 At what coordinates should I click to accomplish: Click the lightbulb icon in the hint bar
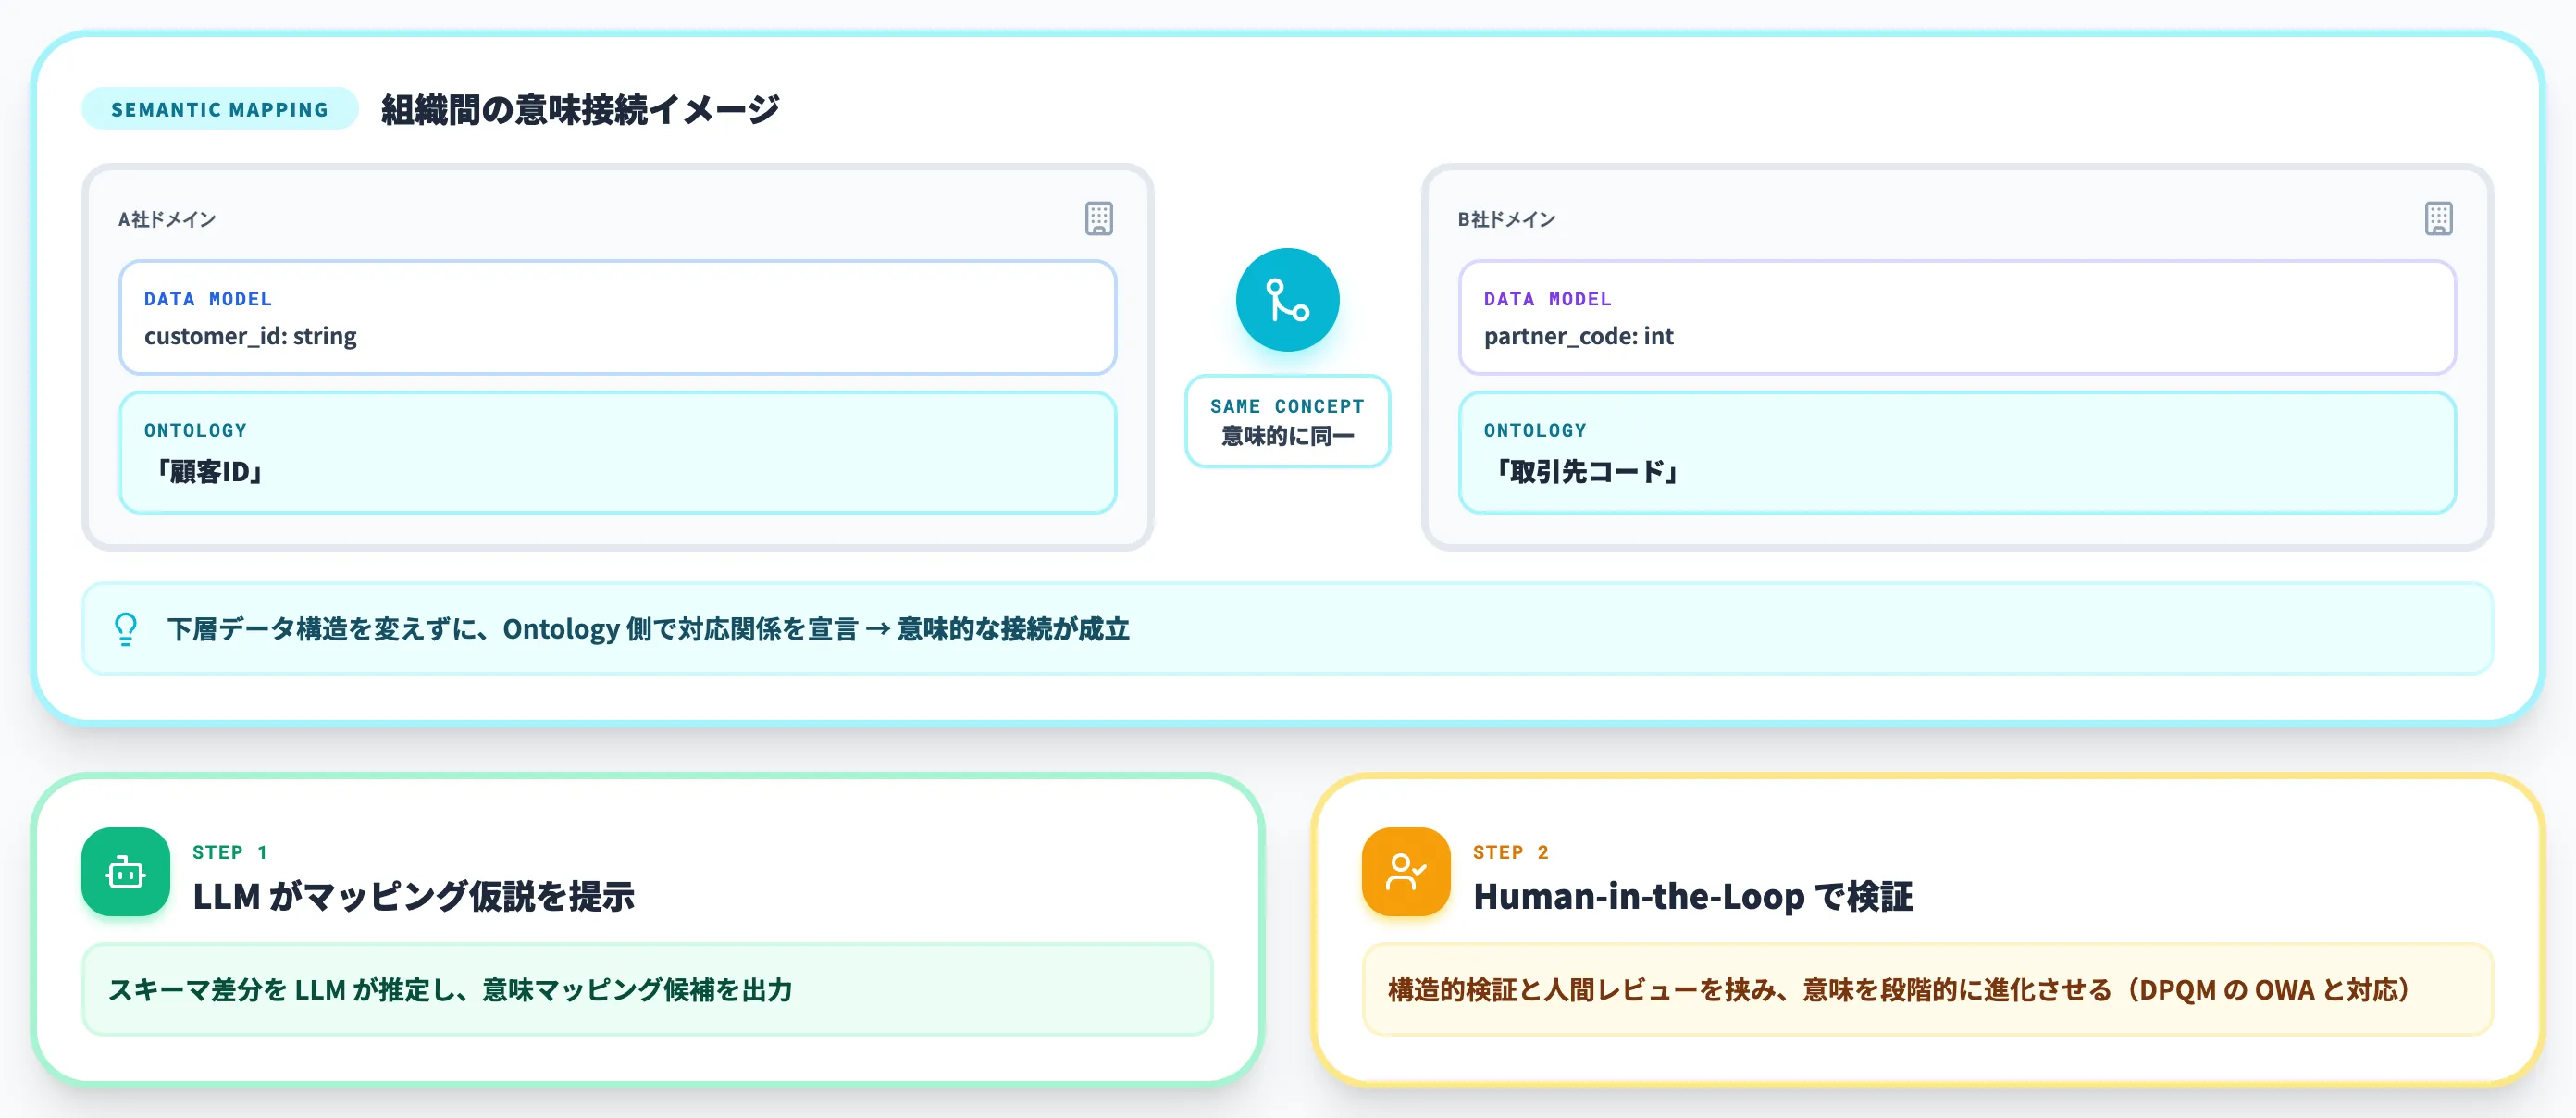pos(126,629)
